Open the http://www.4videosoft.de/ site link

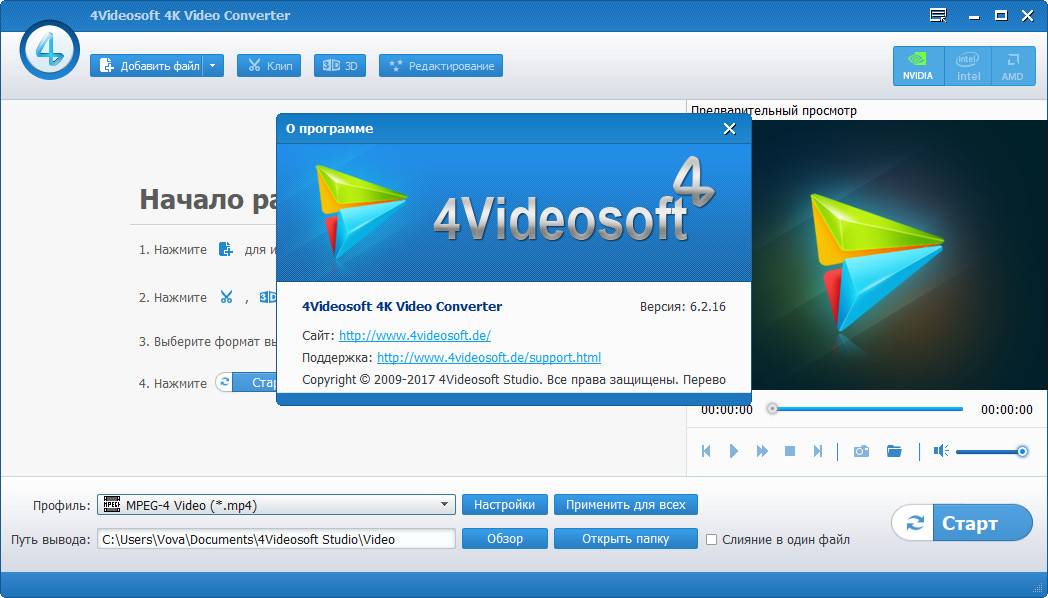(x=414, y=335)
